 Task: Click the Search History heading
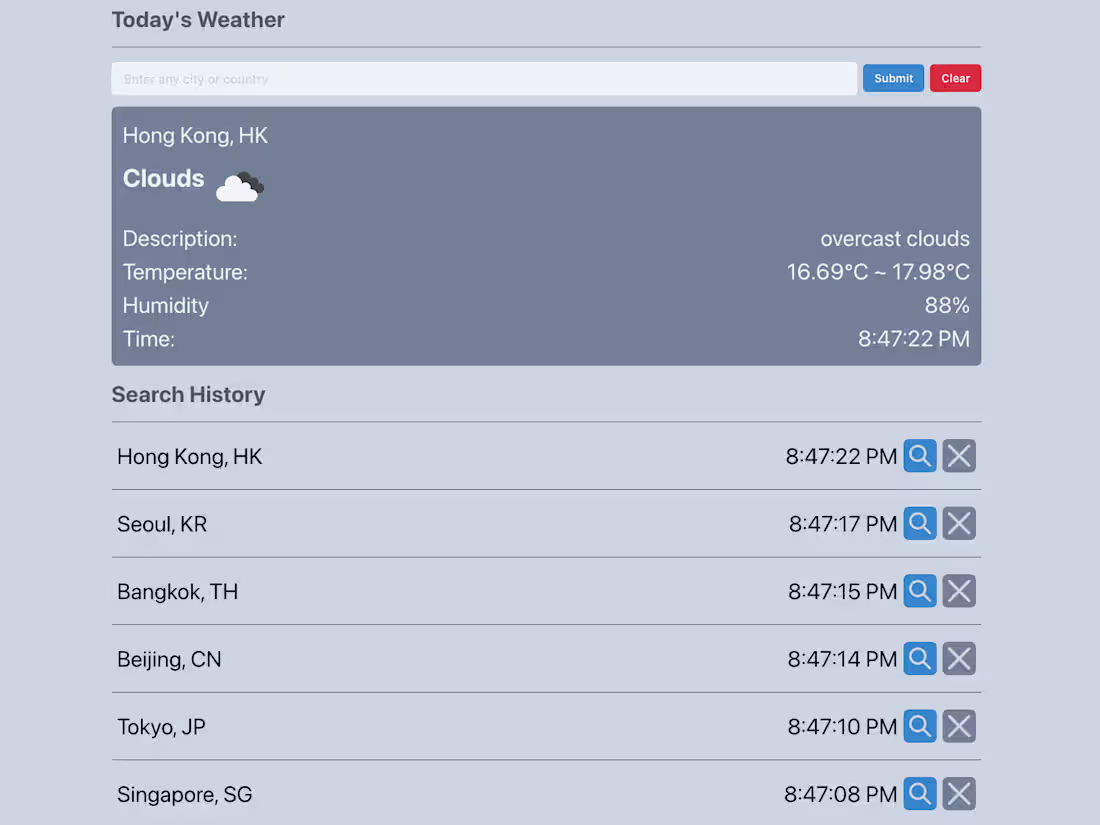(x=188, y=394)
